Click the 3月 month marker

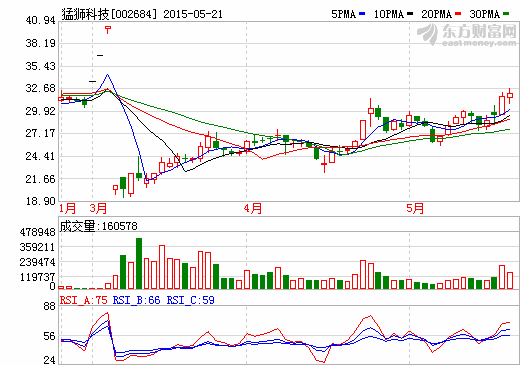click(98, 209)
